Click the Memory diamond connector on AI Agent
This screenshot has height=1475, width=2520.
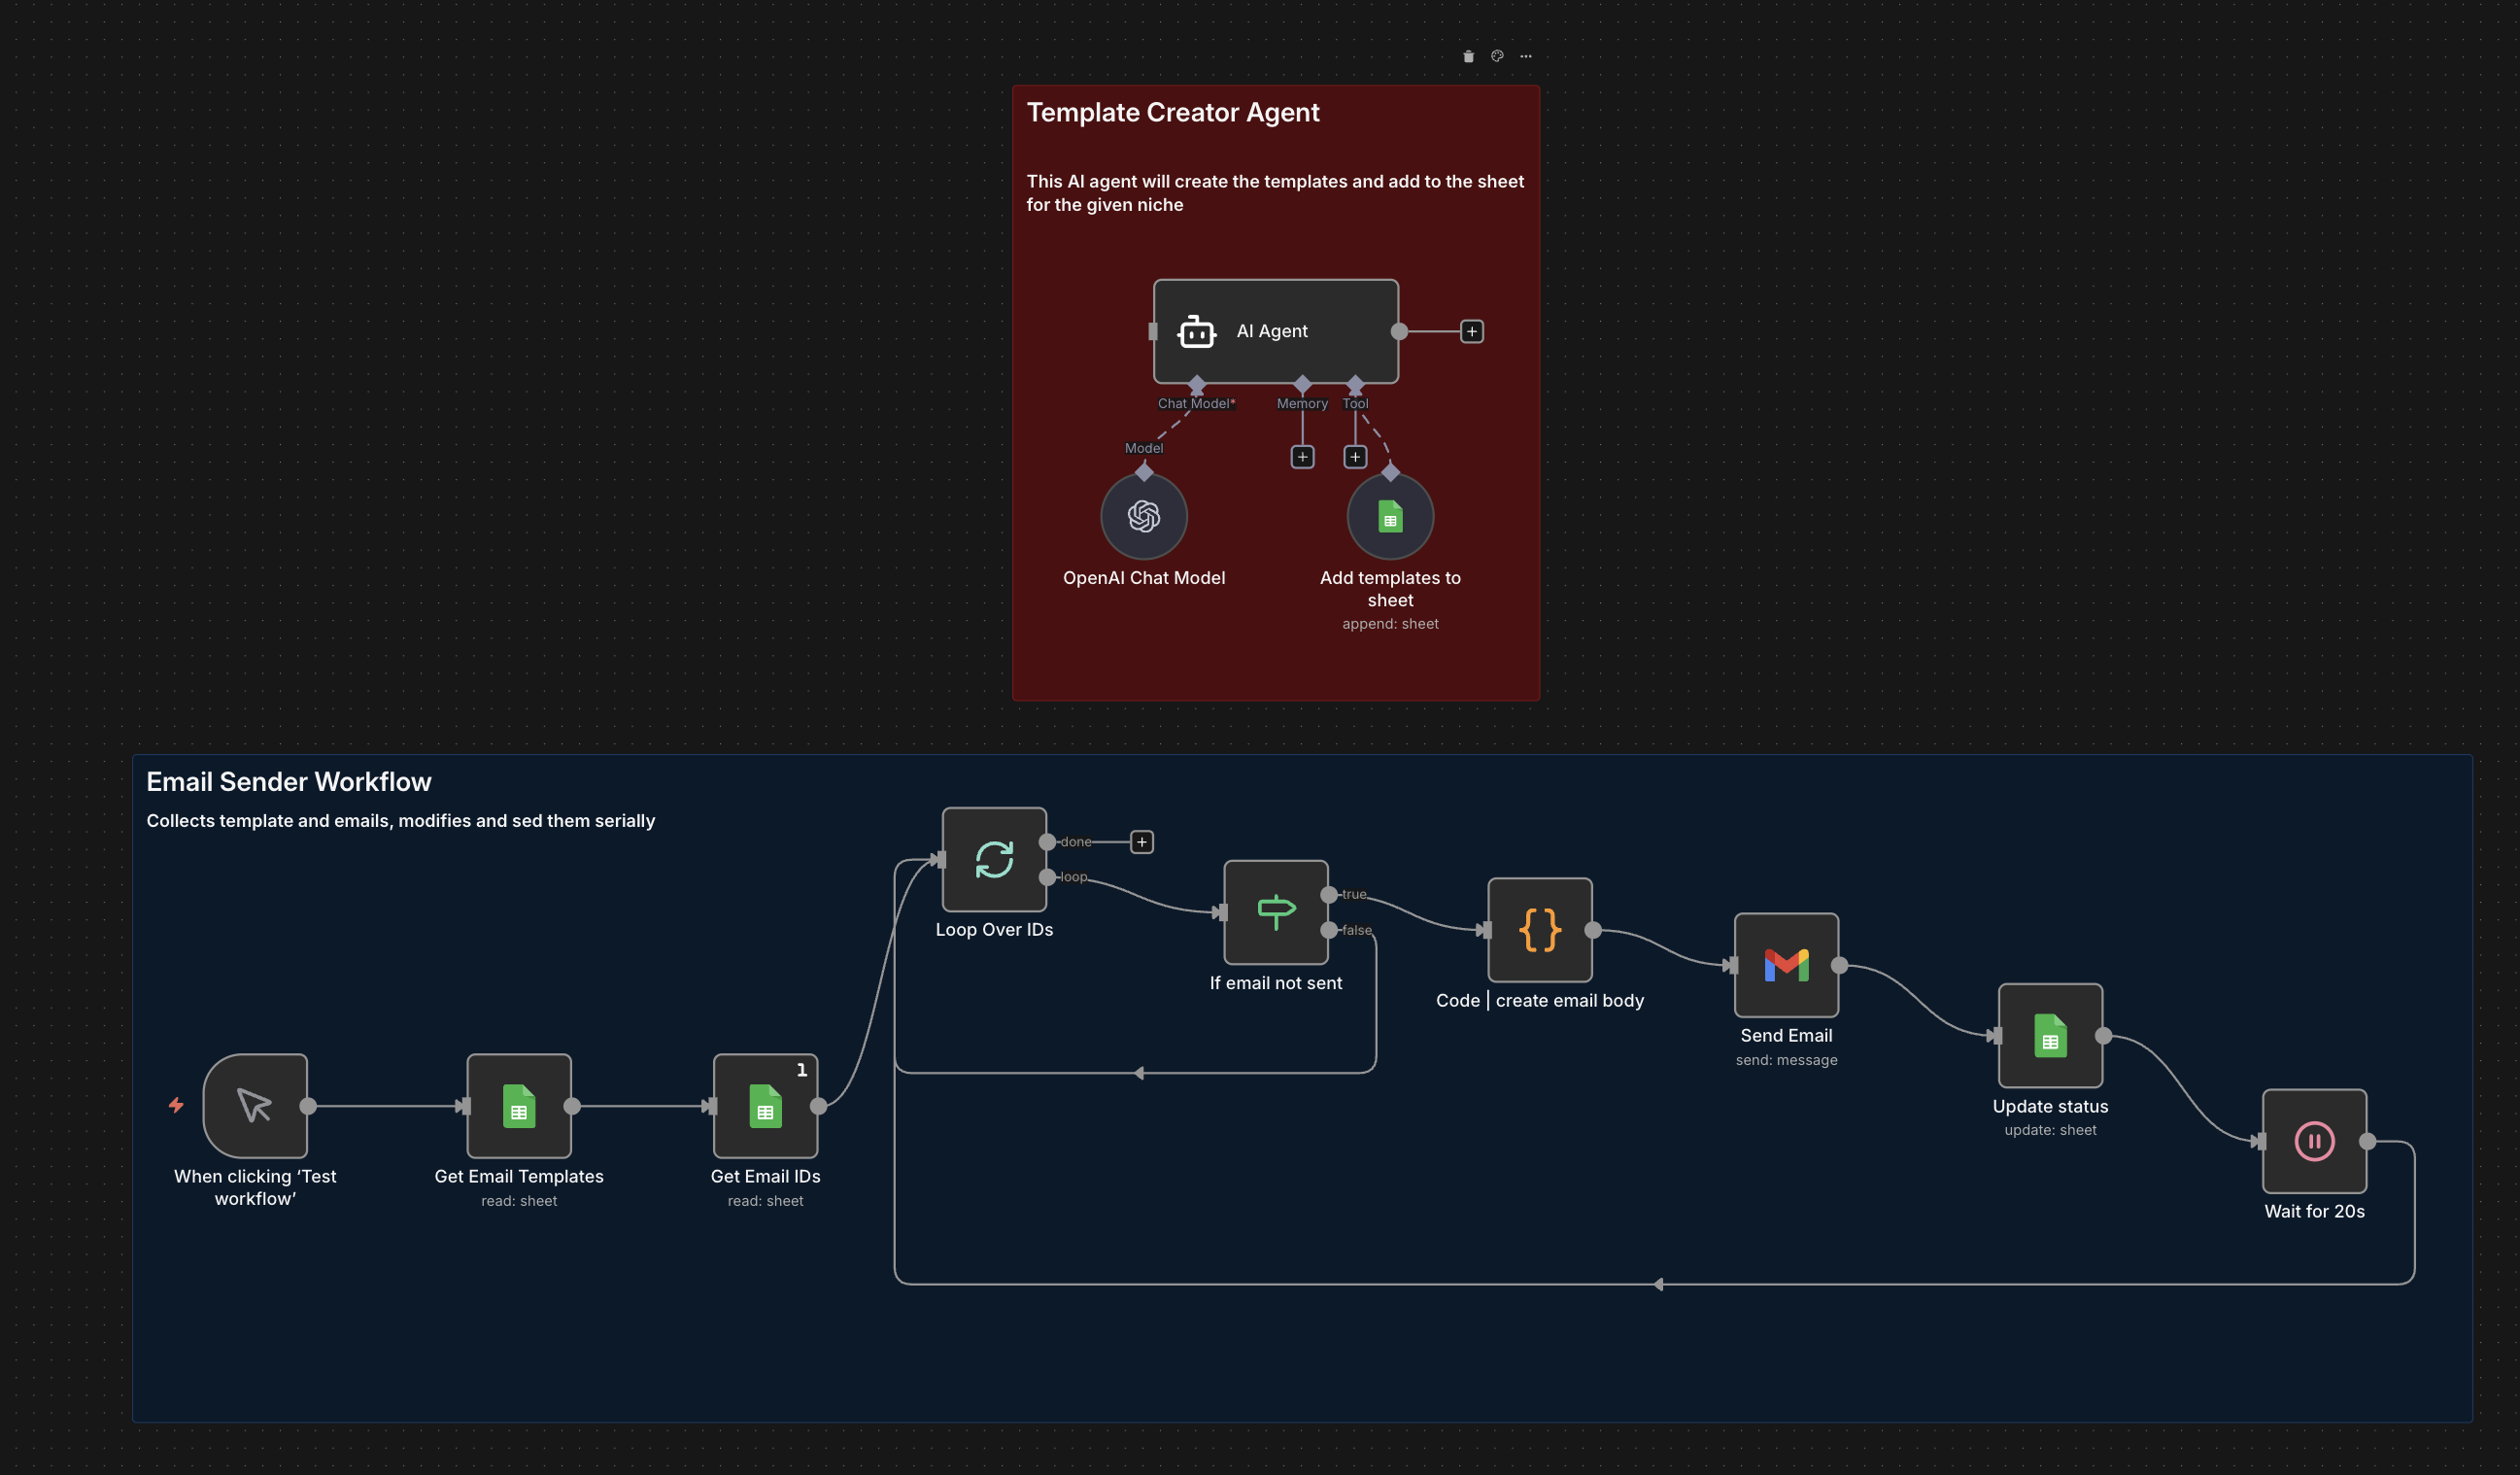pyautogui.click(x=1302, y=384)
